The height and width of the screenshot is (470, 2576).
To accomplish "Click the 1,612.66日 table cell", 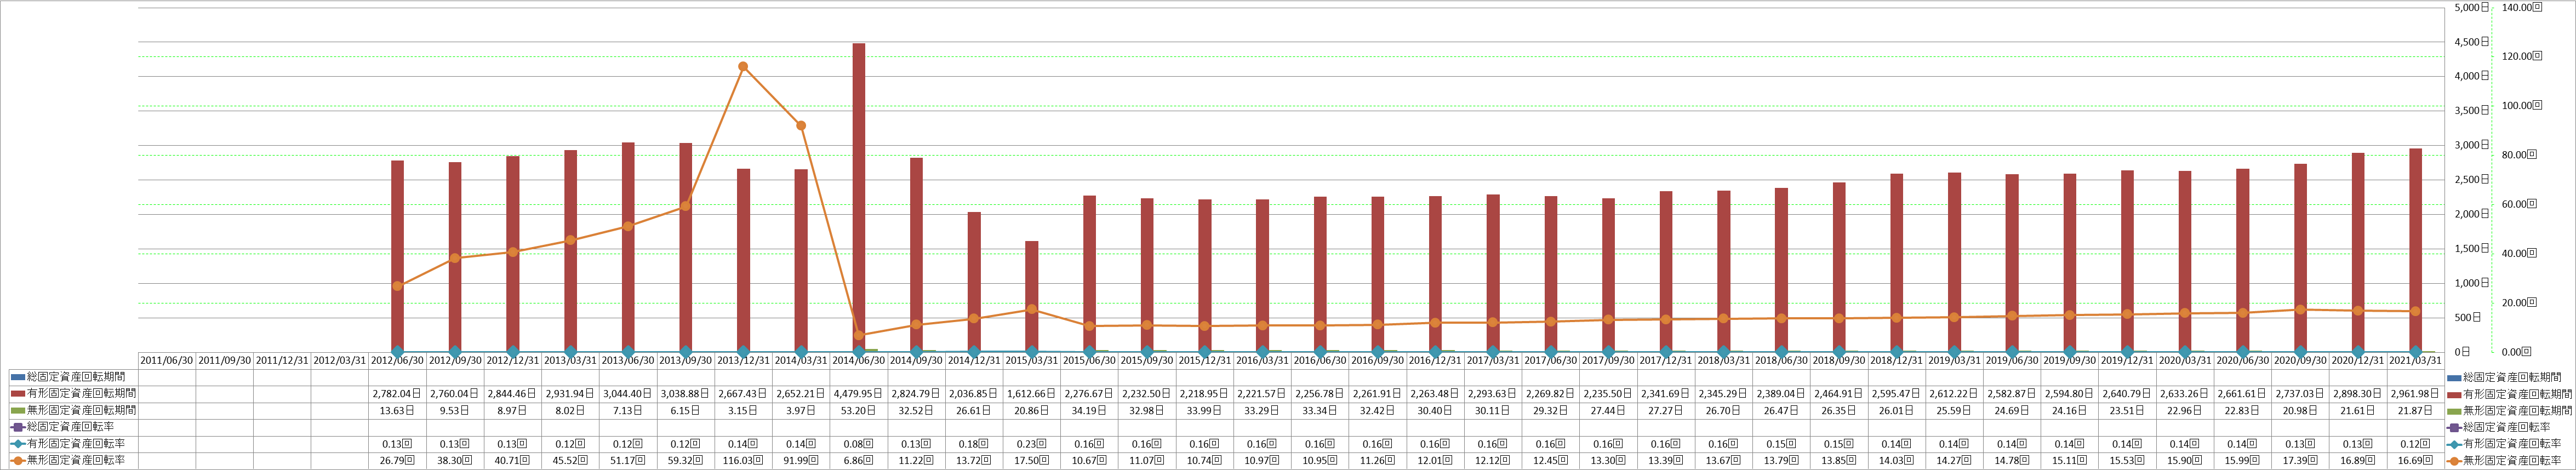I will 1032,394.
